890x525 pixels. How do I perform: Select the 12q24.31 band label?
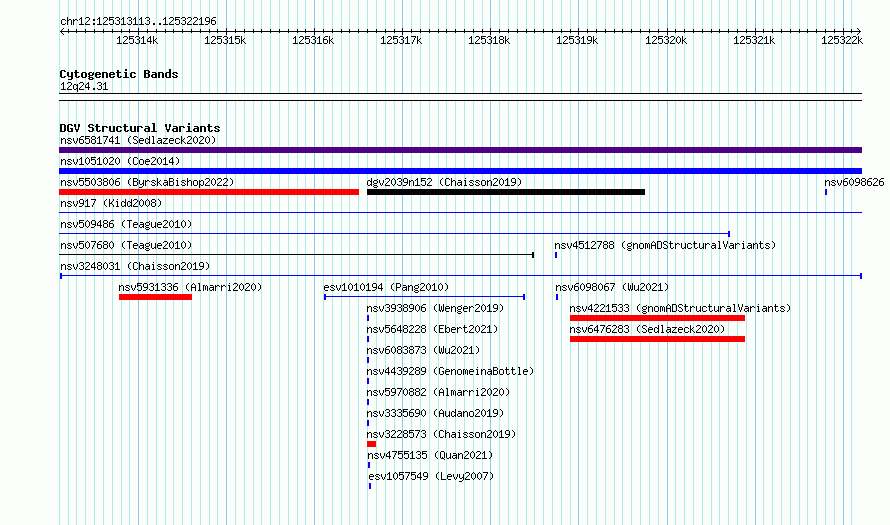coord(84,86)
